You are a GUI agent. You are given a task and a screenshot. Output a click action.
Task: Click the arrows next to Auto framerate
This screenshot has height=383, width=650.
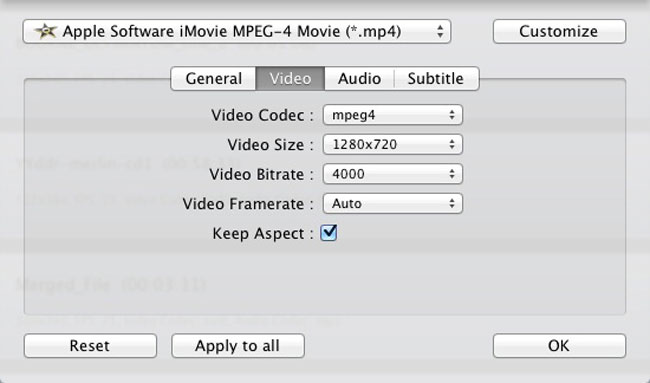(452, 204)
